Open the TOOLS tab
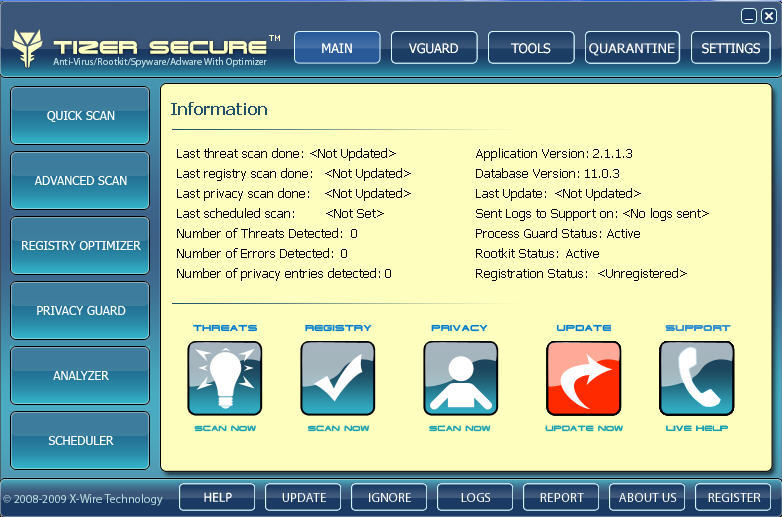 [x=531, y=48]
